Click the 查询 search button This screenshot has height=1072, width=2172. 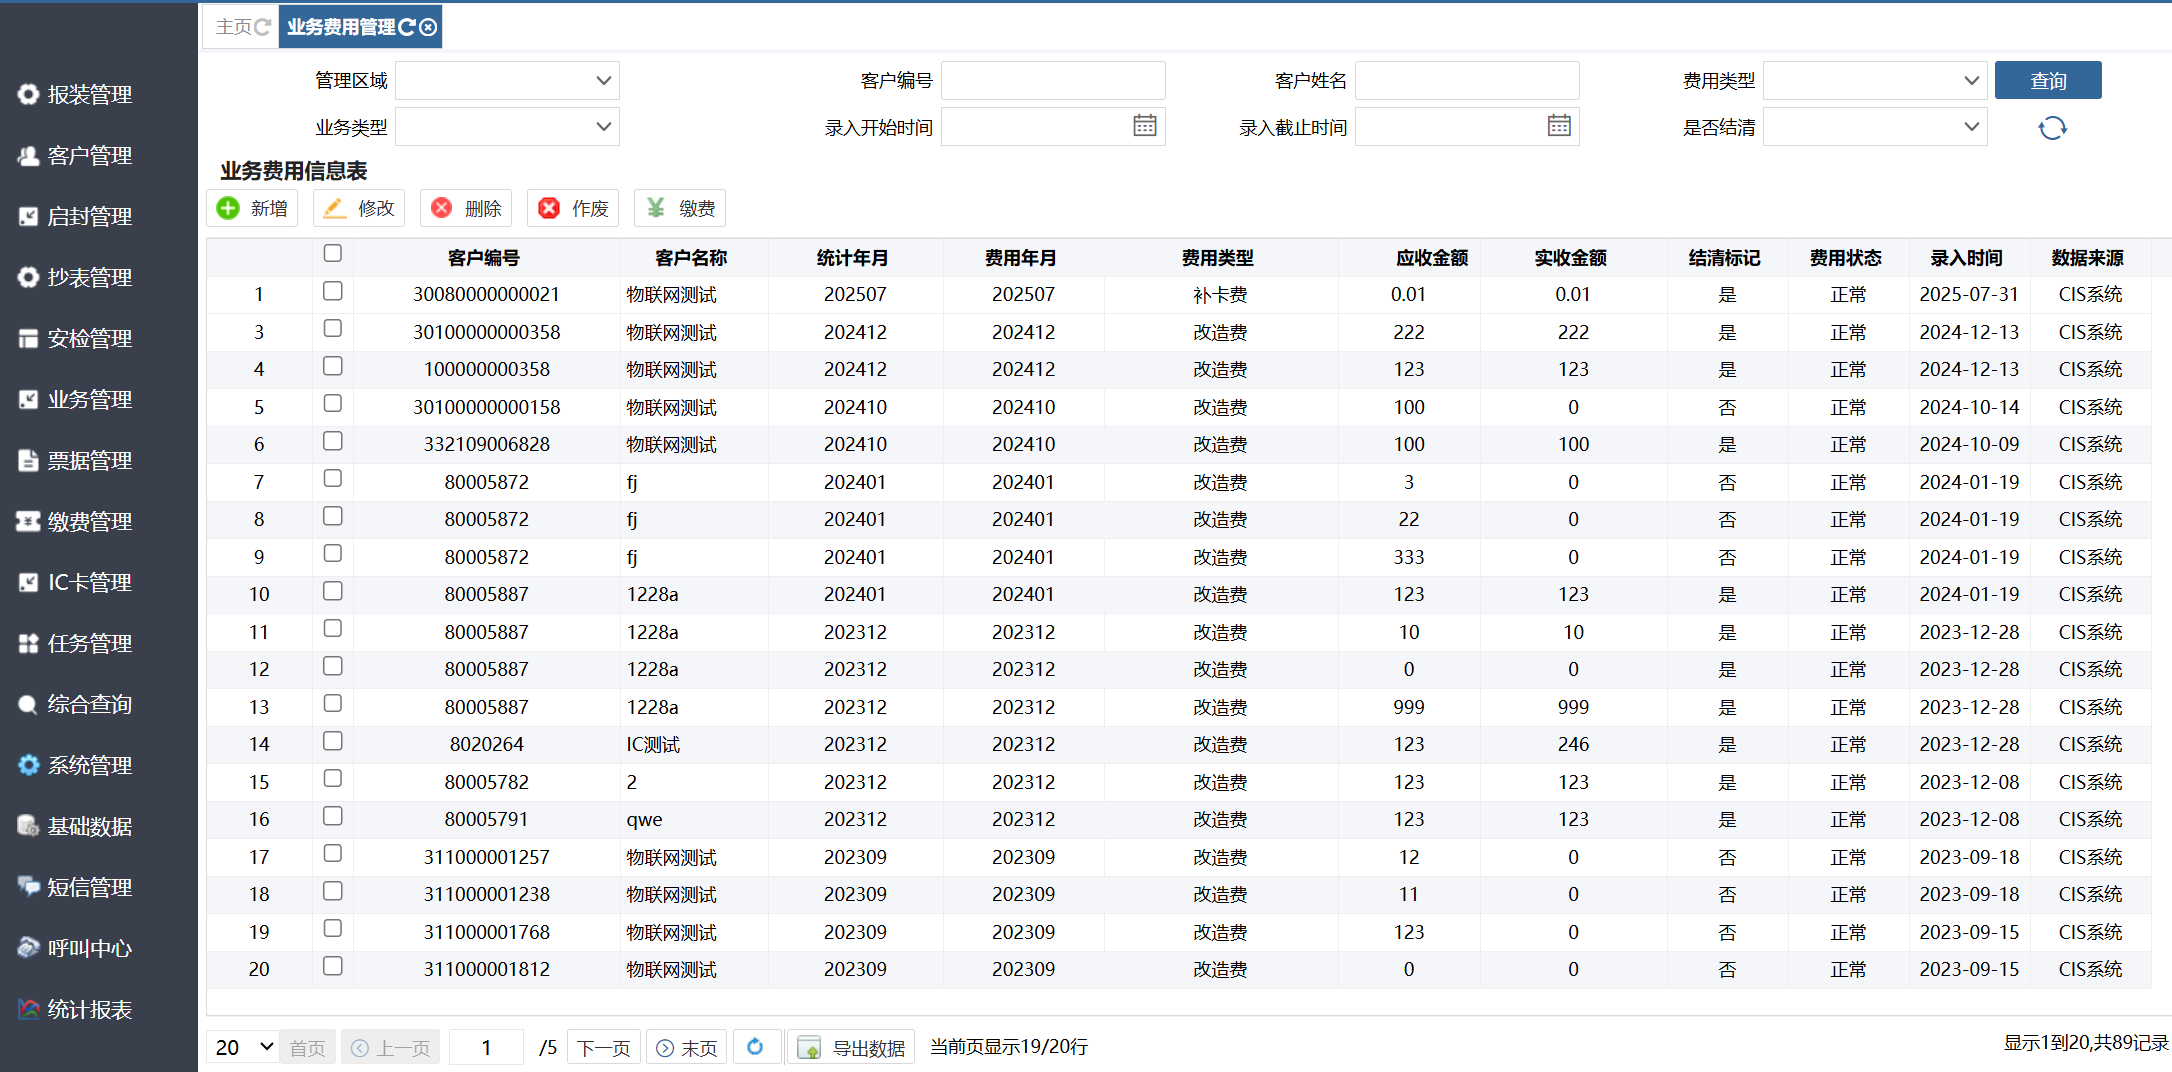tap(2047, 81)
